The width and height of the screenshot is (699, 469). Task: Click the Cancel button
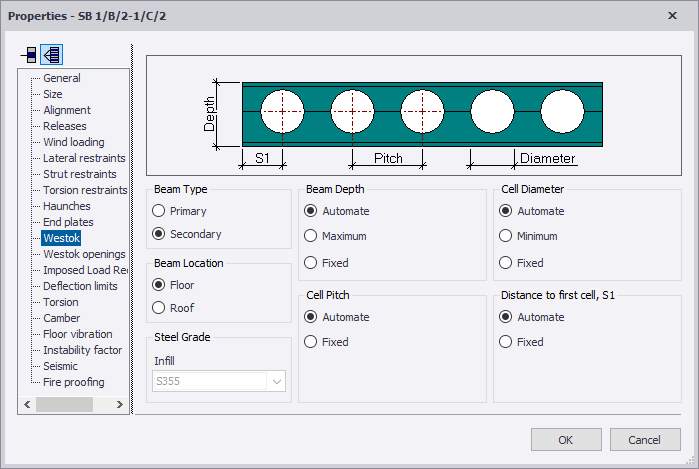click(x=644, y=440)
